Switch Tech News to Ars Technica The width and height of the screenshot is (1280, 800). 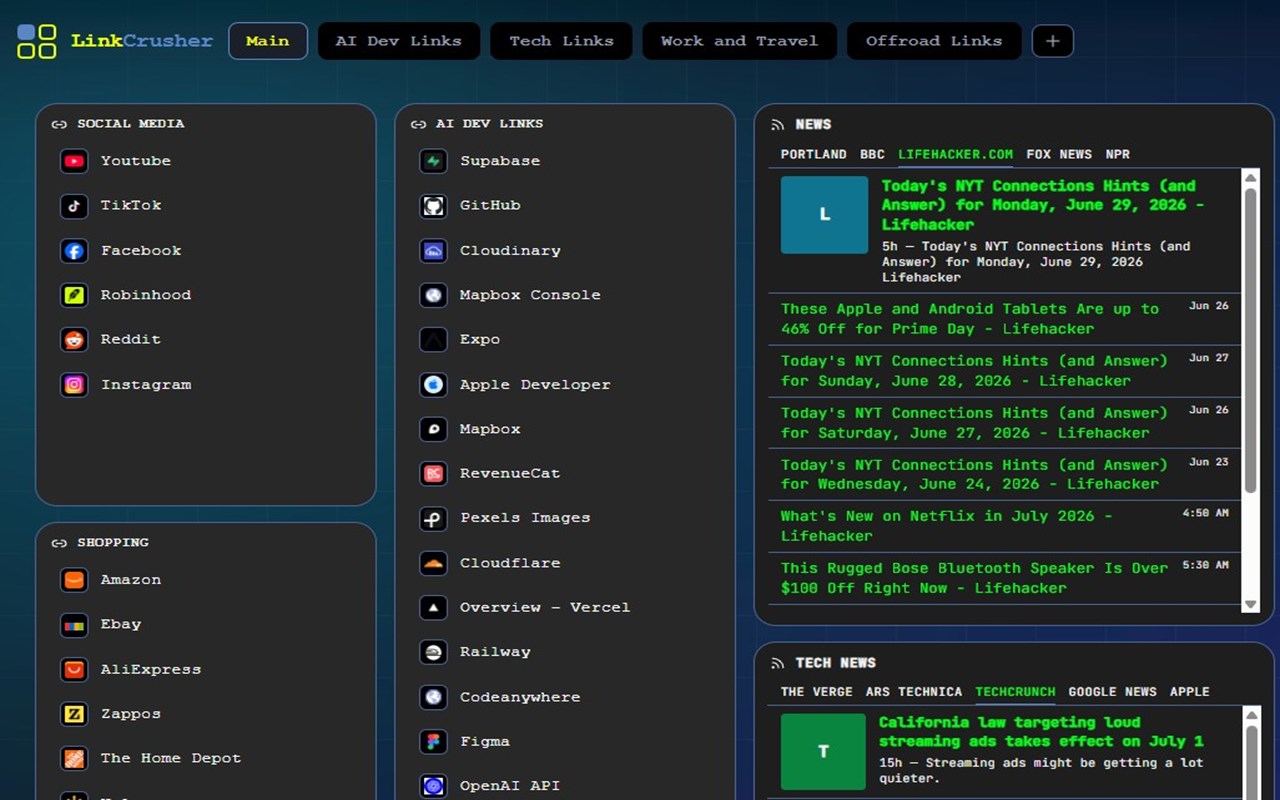pyautogui.click(x=914, y=692)
